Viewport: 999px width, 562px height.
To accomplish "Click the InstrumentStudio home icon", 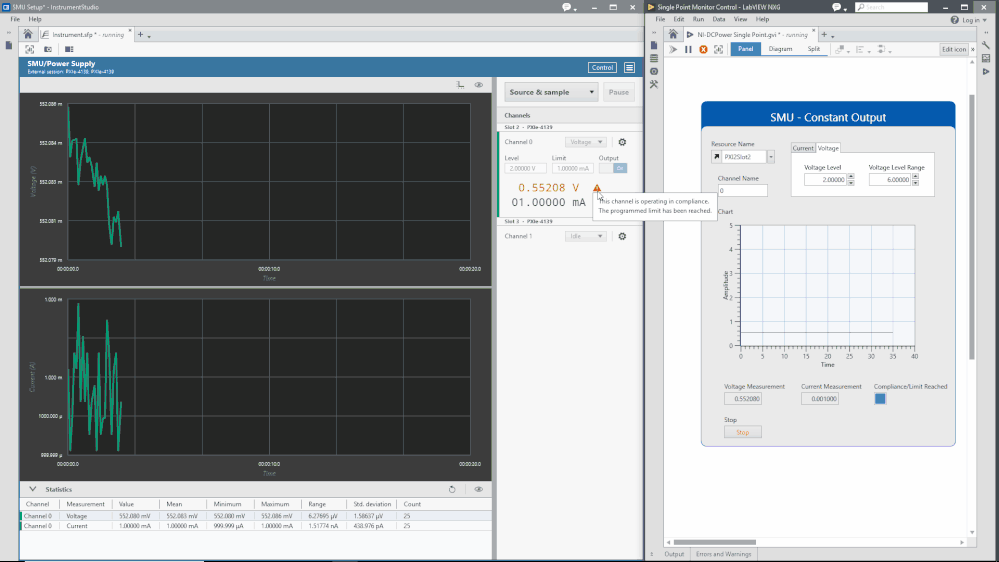I will (x=28, y=34).
